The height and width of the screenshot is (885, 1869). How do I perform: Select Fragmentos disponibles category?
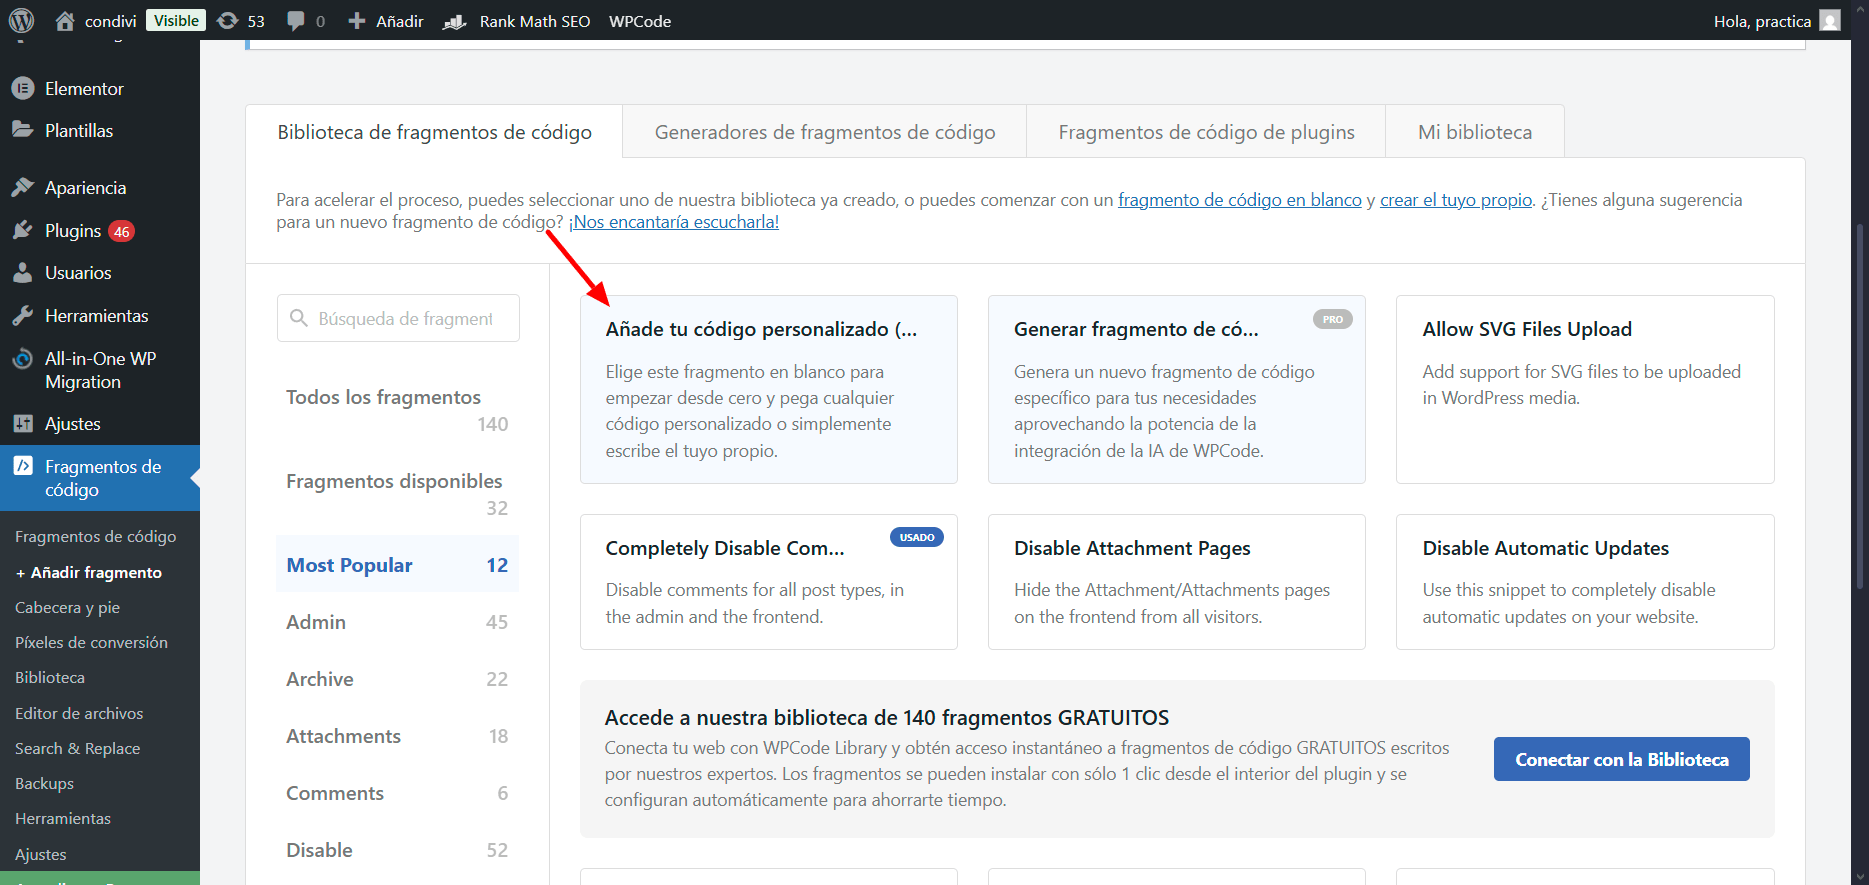tap(397, 494)
